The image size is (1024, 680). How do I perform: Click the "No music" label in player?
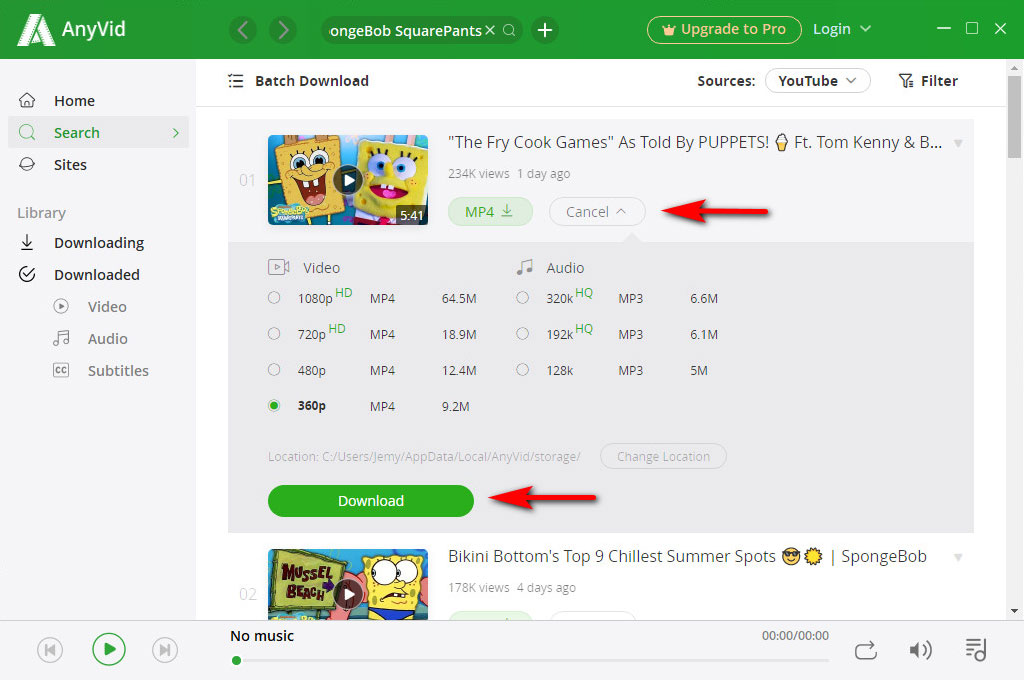262,636
